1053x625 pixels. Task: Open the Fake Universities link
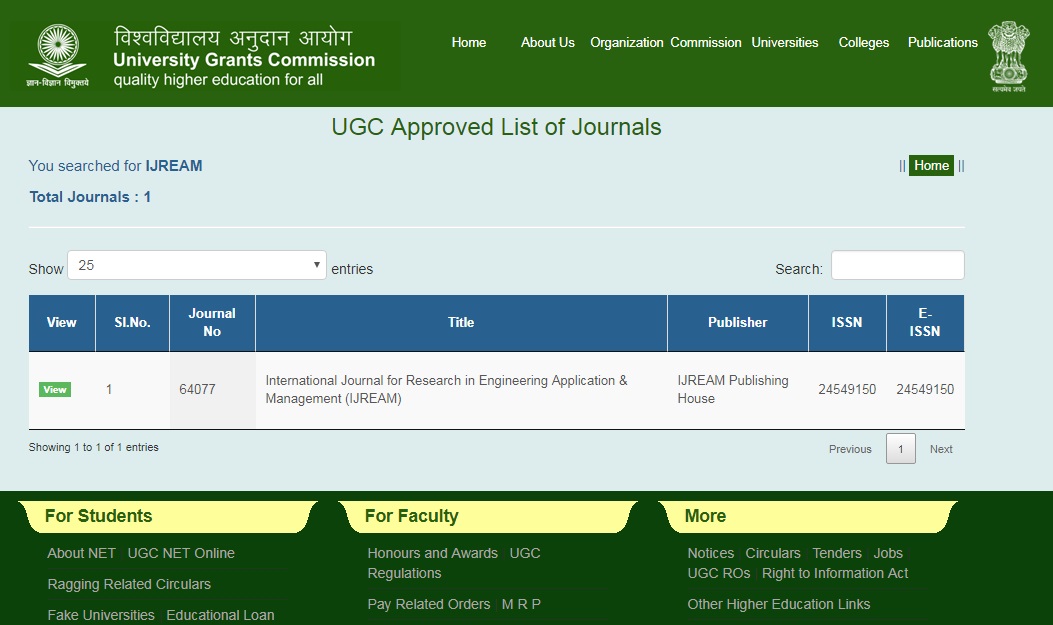click(100, 615)
